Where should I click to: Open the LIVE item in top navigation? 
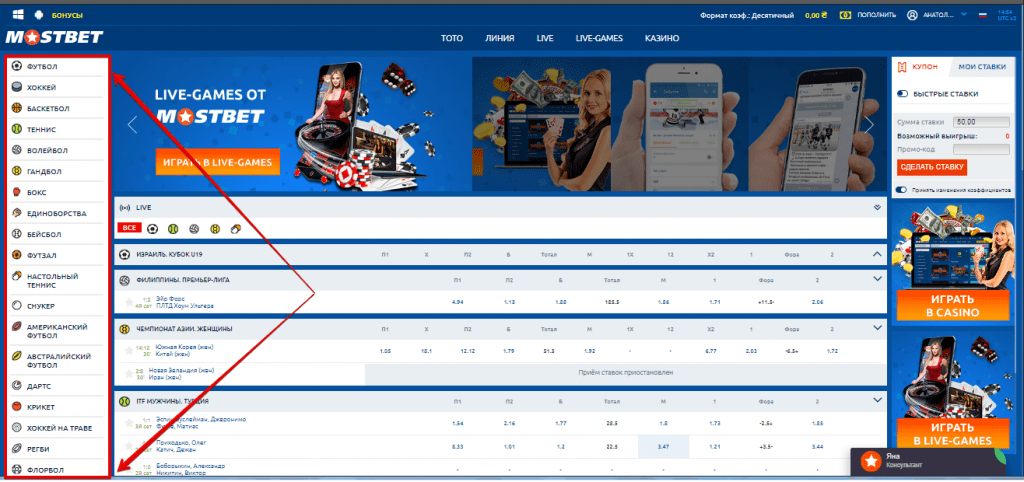545,39
